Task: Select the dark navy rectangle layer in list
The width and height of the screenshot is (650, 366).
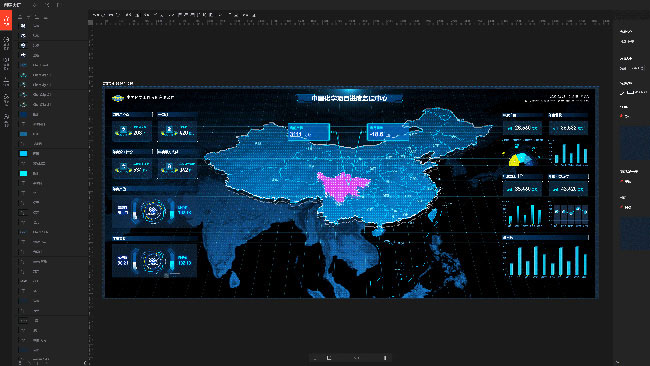Action: pyautogui.click(x=24, y=114)
